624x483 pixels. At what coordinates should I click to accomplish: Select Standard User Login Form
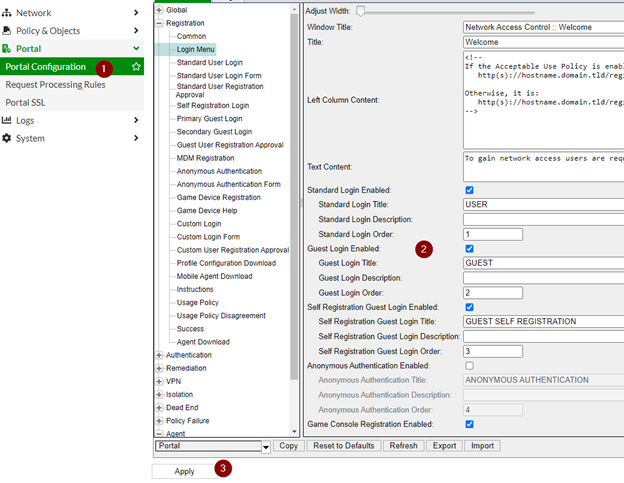219,76
